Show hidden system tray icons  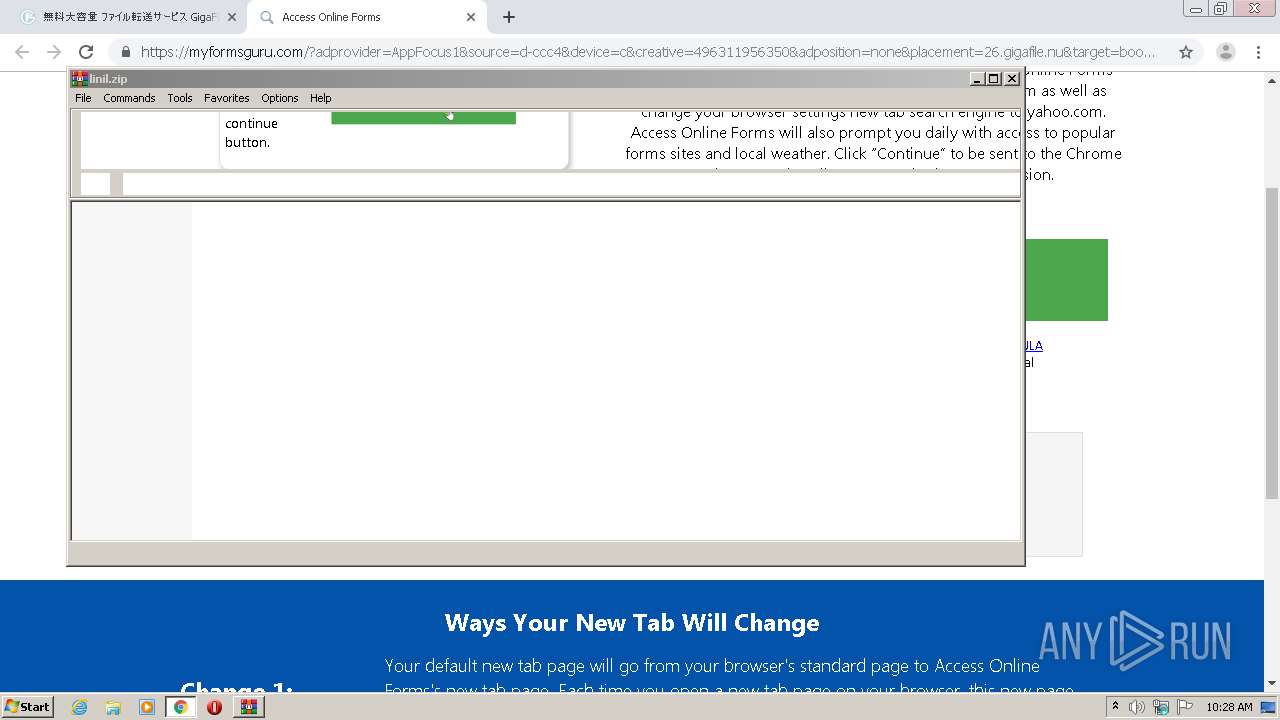pos(1116,707)
